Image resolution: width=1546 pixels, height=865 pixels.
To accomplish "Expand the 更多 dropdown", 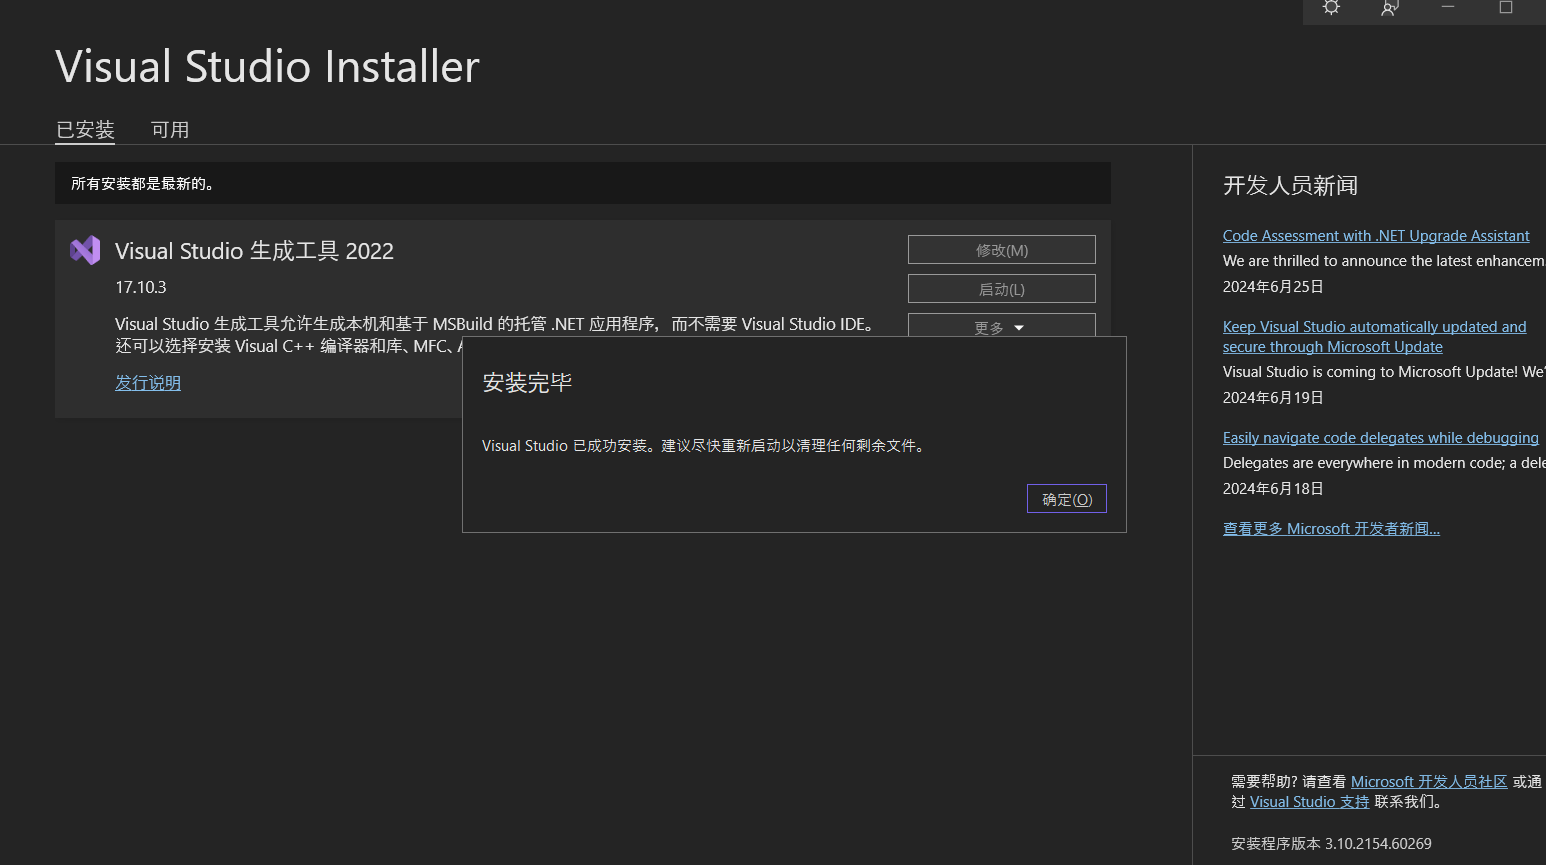I will point(1002,326).
